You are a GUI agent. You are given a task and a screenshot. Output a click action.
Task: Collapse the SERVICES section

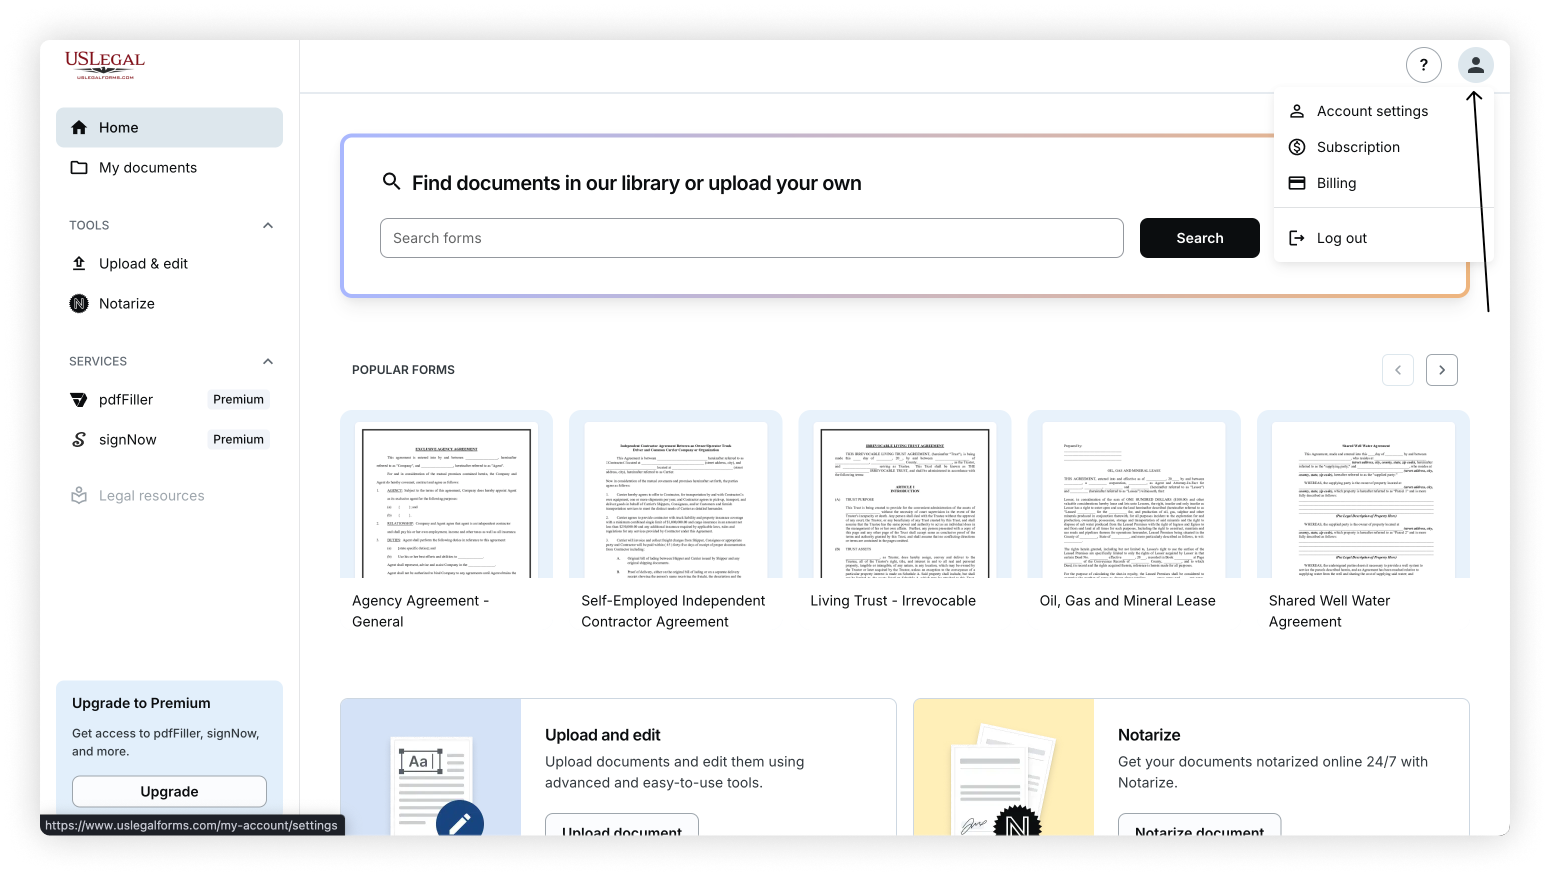click(267, 361)
